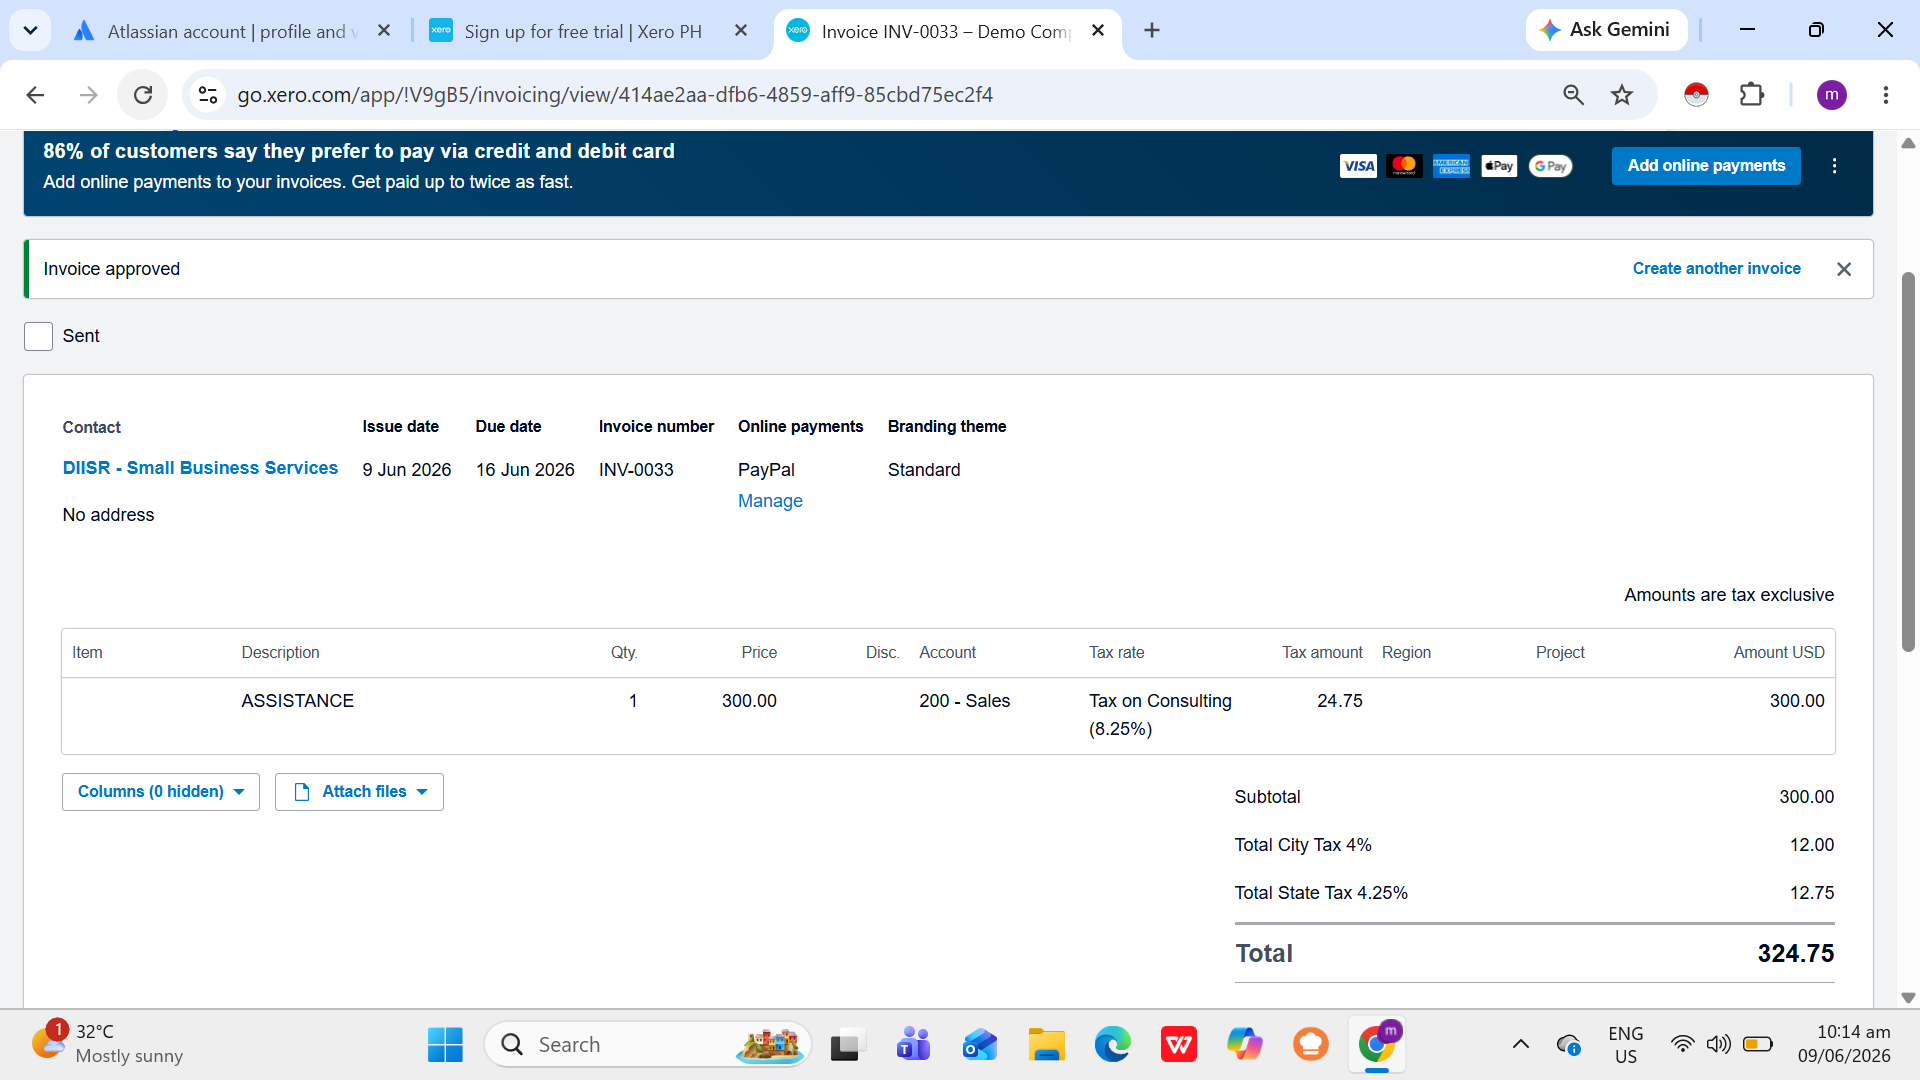This screenshot has height=1080, width=1920.
Task: Click the browser forward arrow
Action: pyautogui.click(x=89, y=95)
